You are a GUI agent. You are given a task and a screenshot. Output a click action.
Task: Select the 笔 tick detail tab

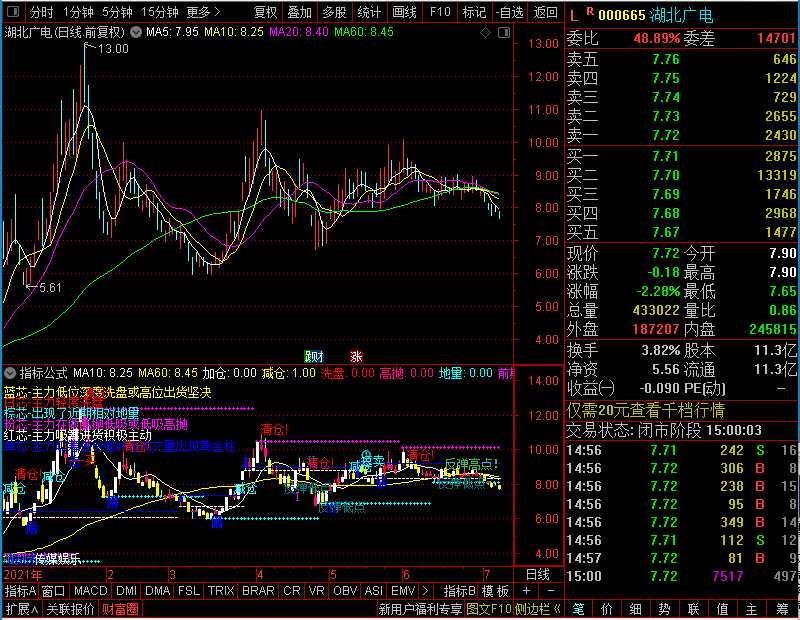point(578,609)
